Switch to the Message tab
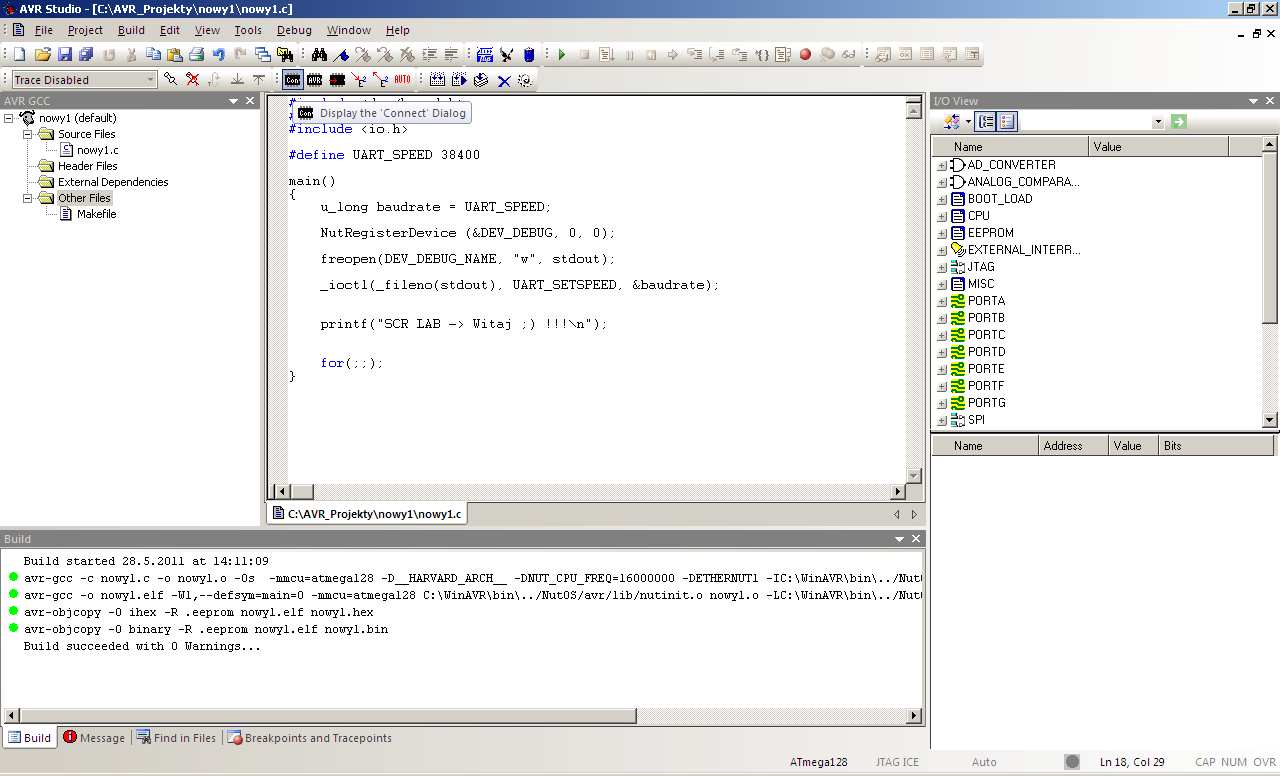This screenshot has height=776, width=1280. point(94,738)
